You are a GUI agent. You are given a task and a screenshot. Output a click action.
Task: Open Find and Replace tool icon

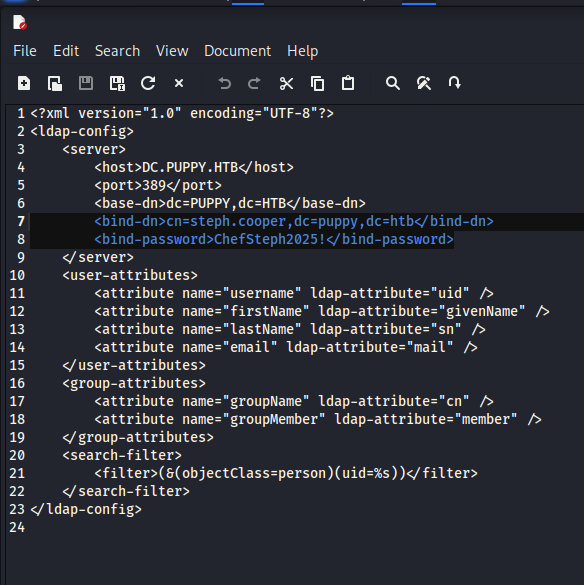424,83
